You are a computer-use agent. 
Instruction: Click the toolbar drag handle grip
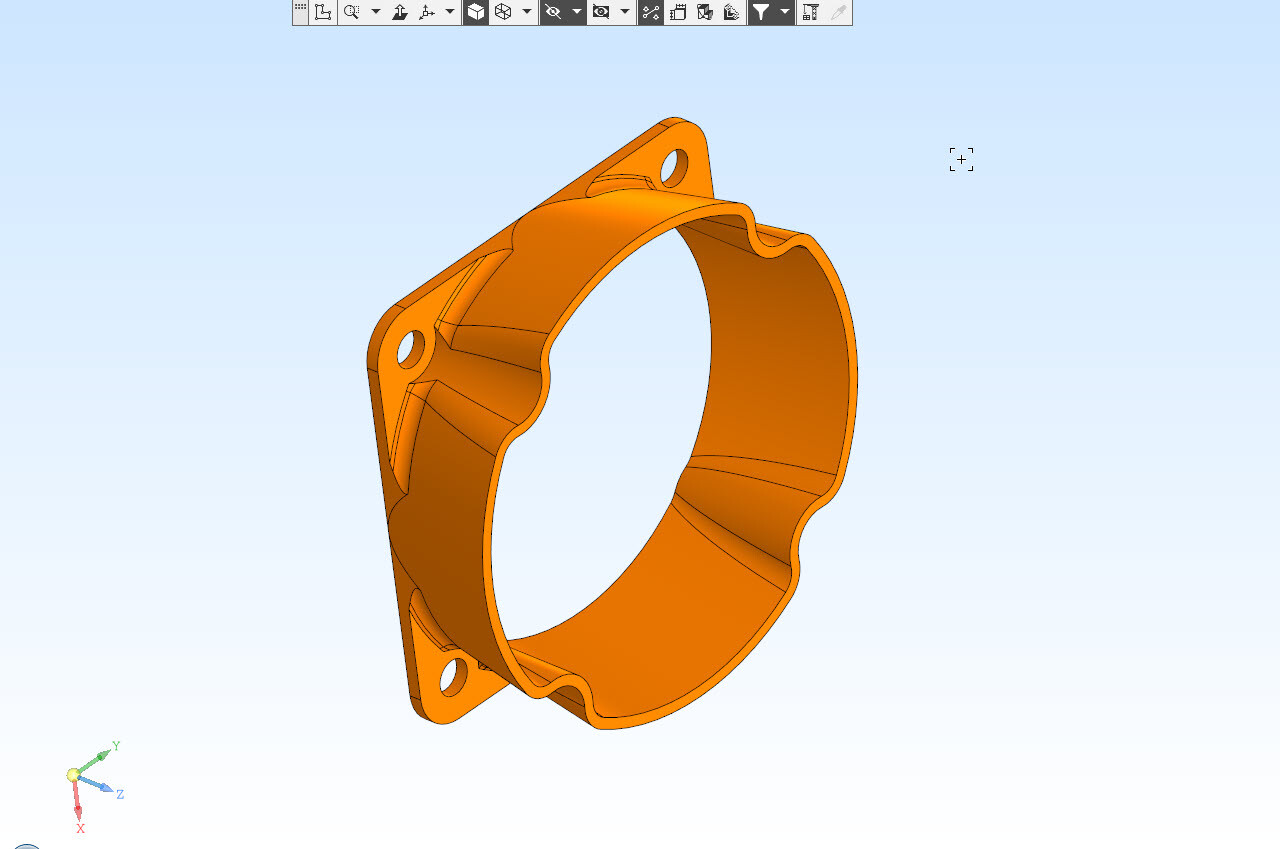[x=300, y=11]
